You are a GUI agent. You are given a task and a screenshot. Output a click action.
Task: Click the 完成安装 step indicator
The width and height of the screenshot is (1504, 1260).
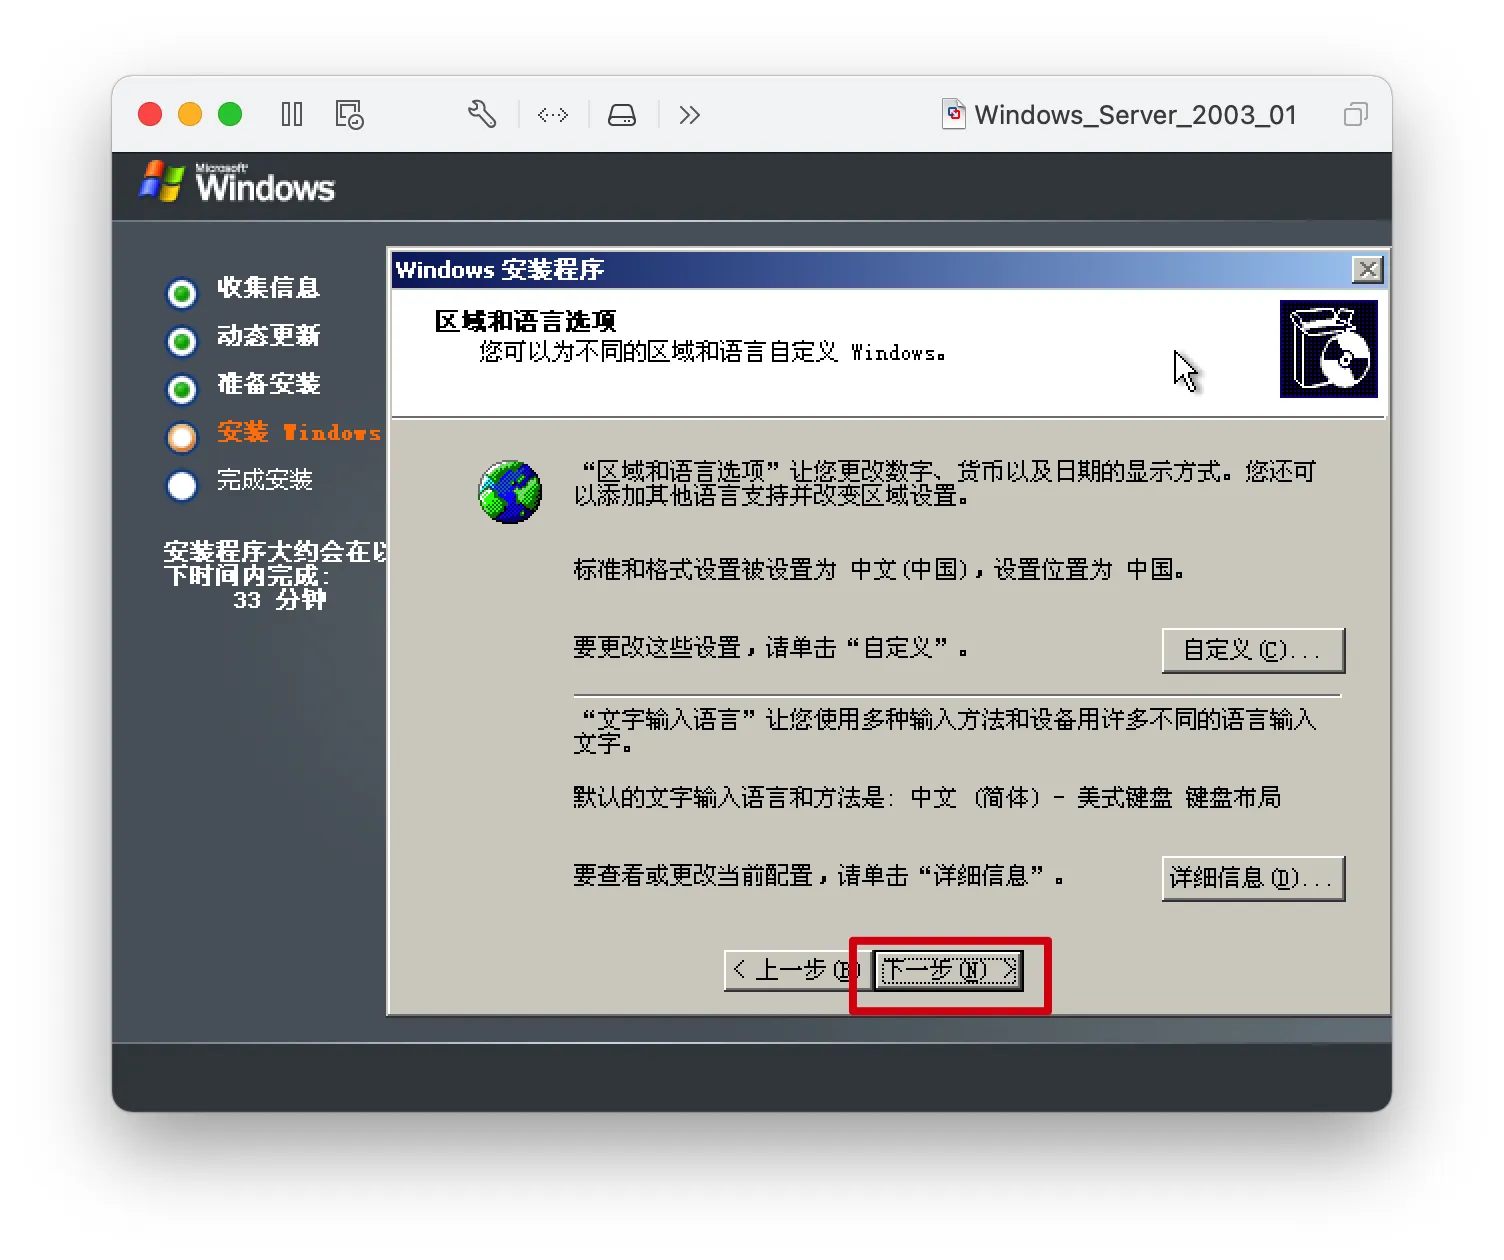(x=182, y=485)
